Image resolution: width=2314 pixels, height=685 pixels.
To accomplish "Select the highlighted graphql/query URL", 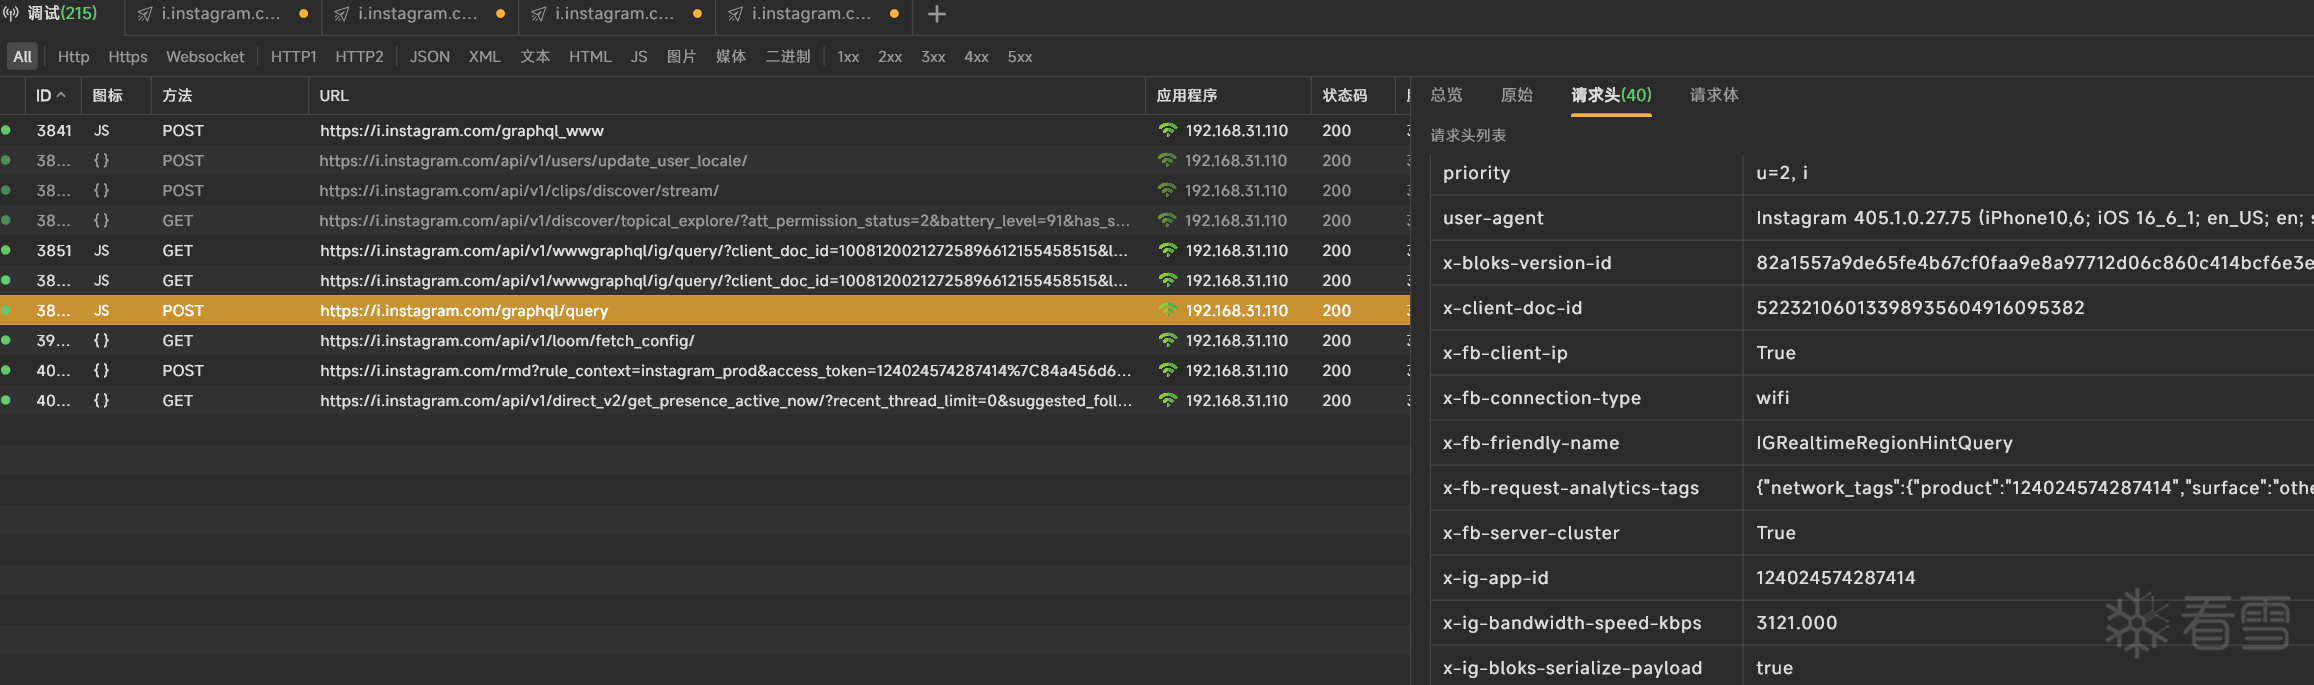I will [x=464, y=311].
